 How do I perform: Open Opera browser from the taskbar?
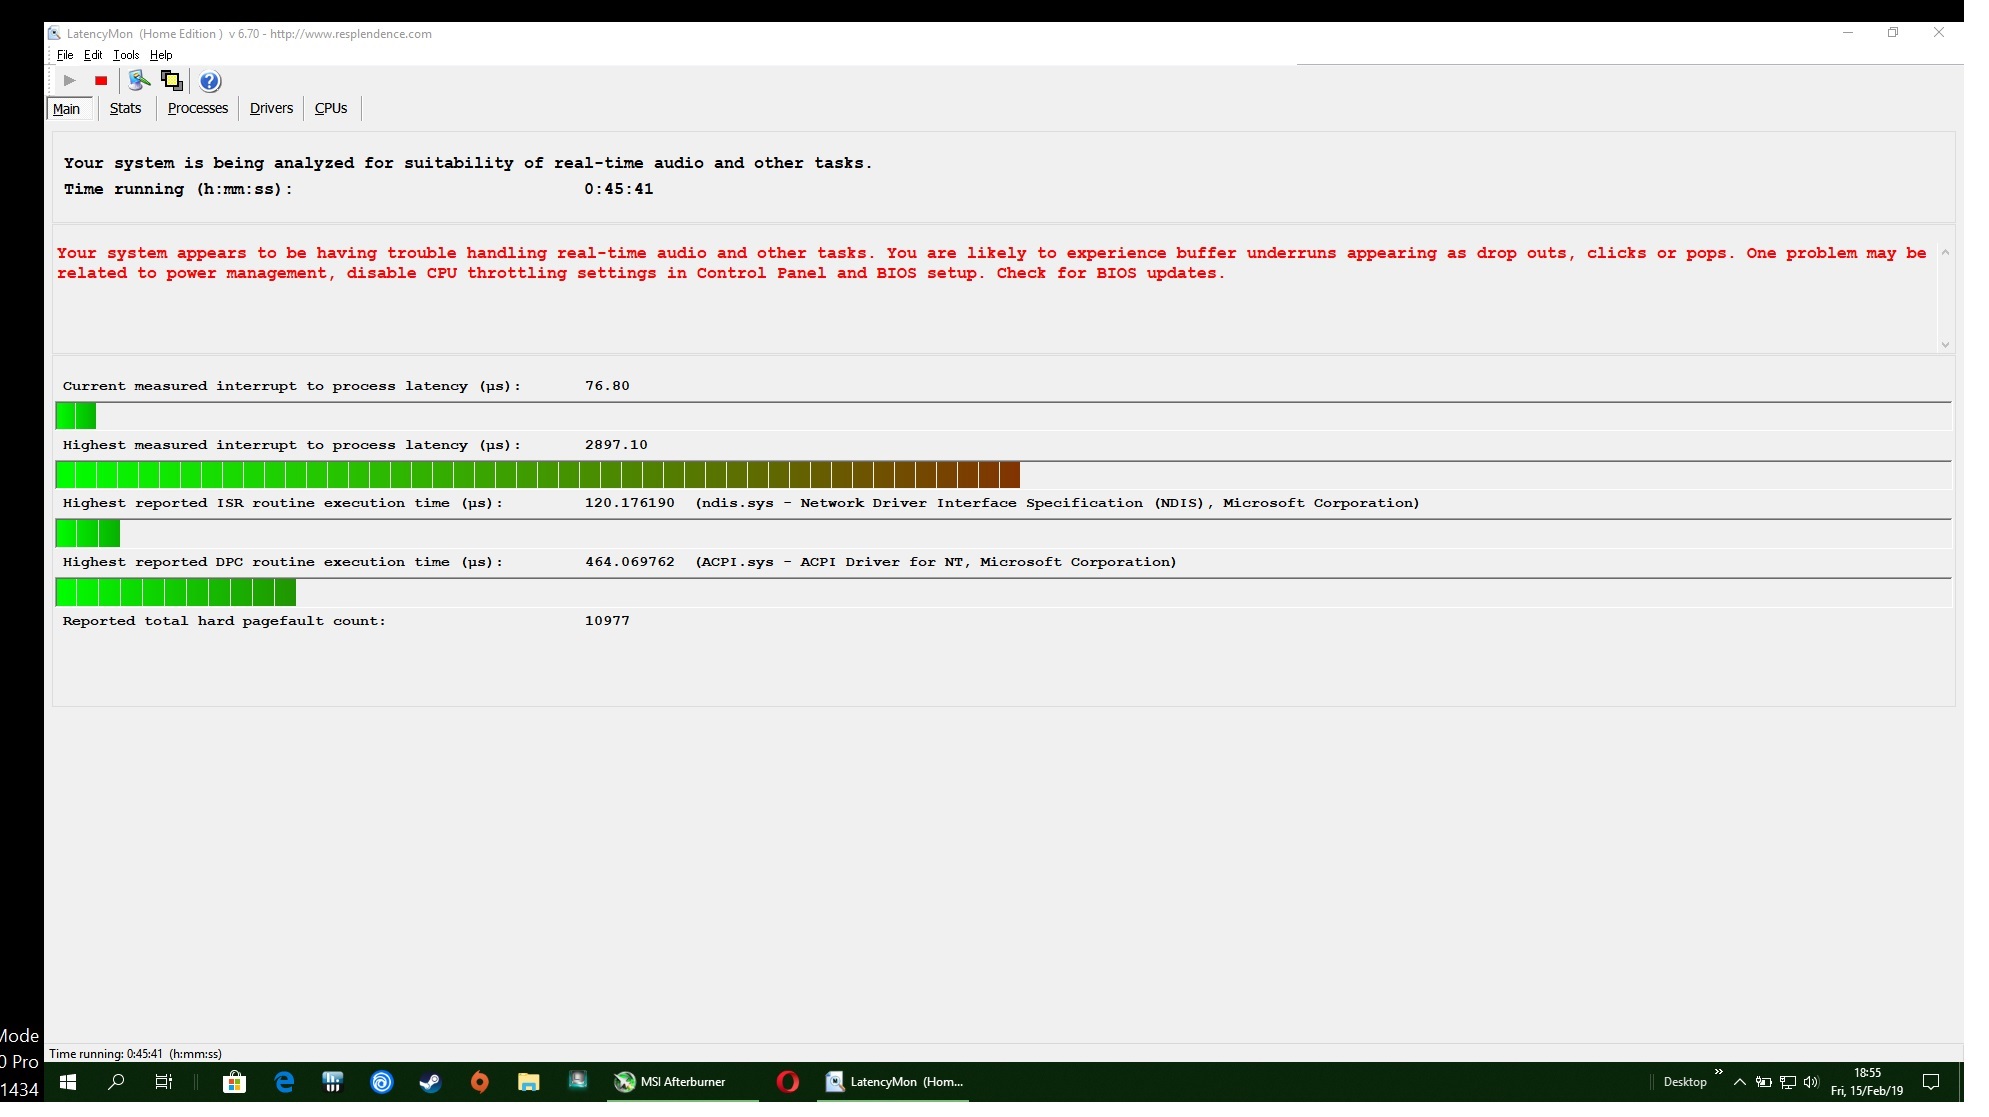[x=788, y=1082]
